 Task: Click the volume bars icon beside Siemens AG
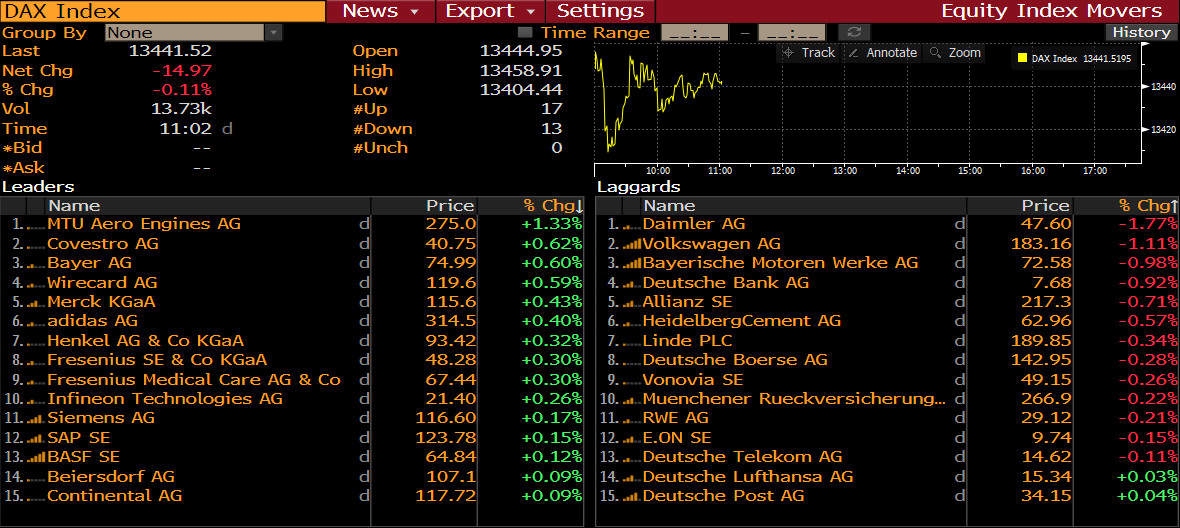(x=36, y=418)
